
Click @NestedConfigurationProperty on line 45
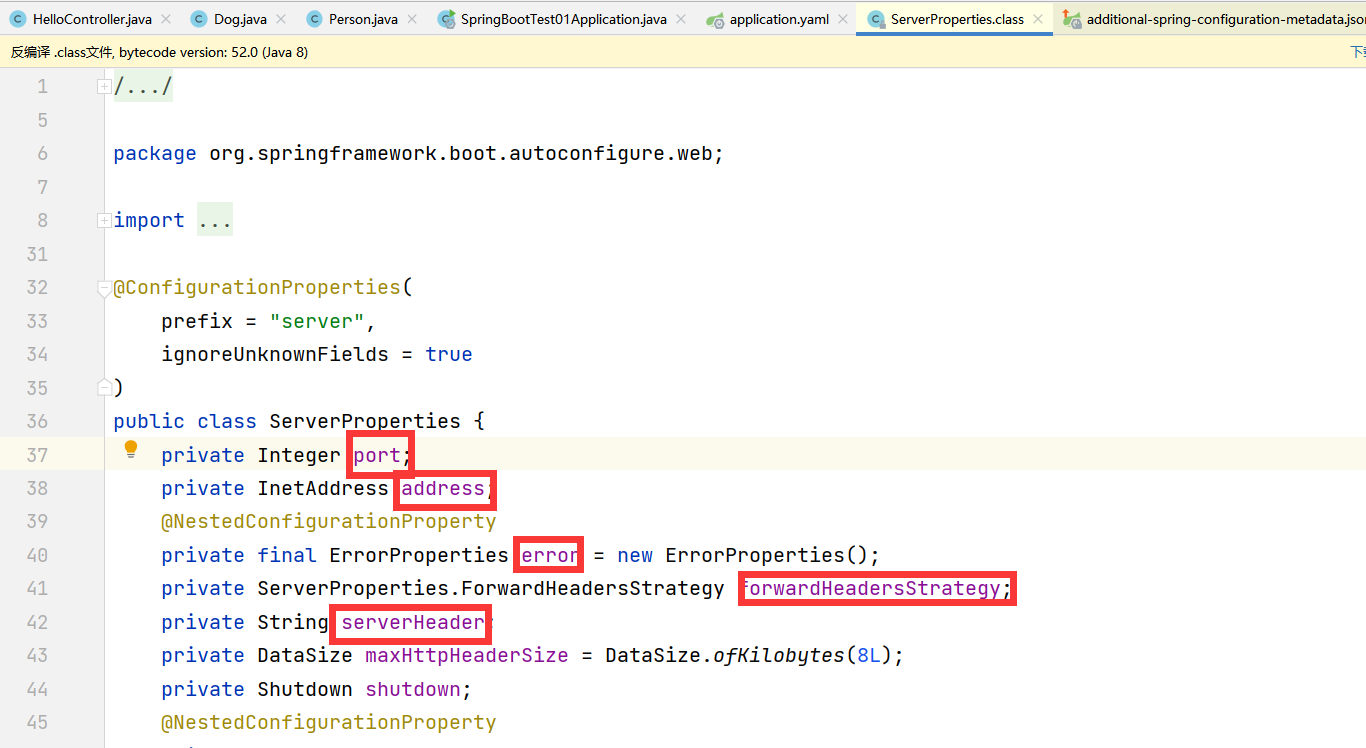tap(329, 722)
